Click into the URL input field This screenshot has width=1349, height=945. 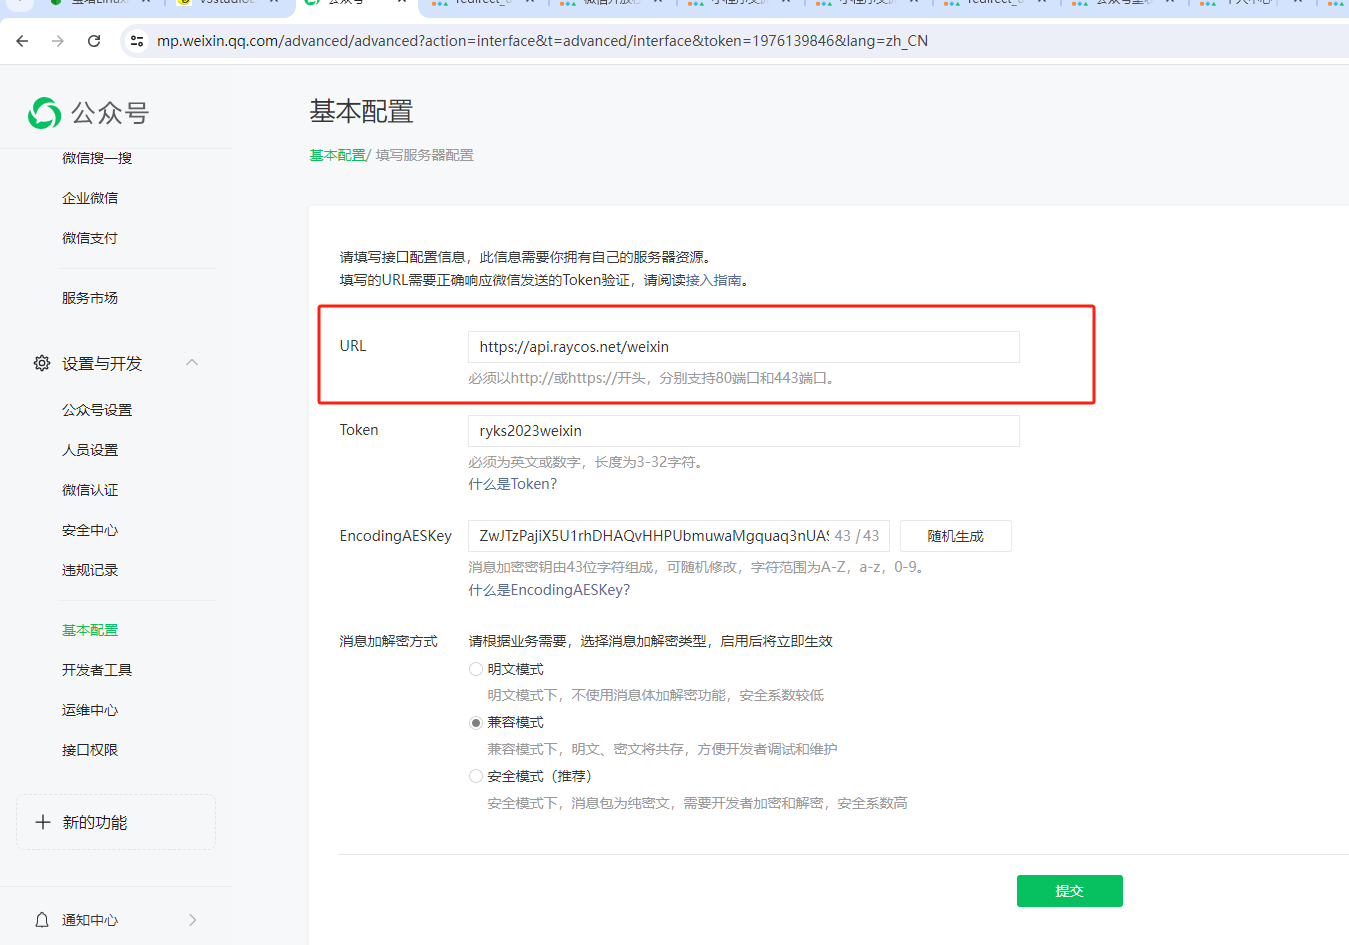click(744, 347)
